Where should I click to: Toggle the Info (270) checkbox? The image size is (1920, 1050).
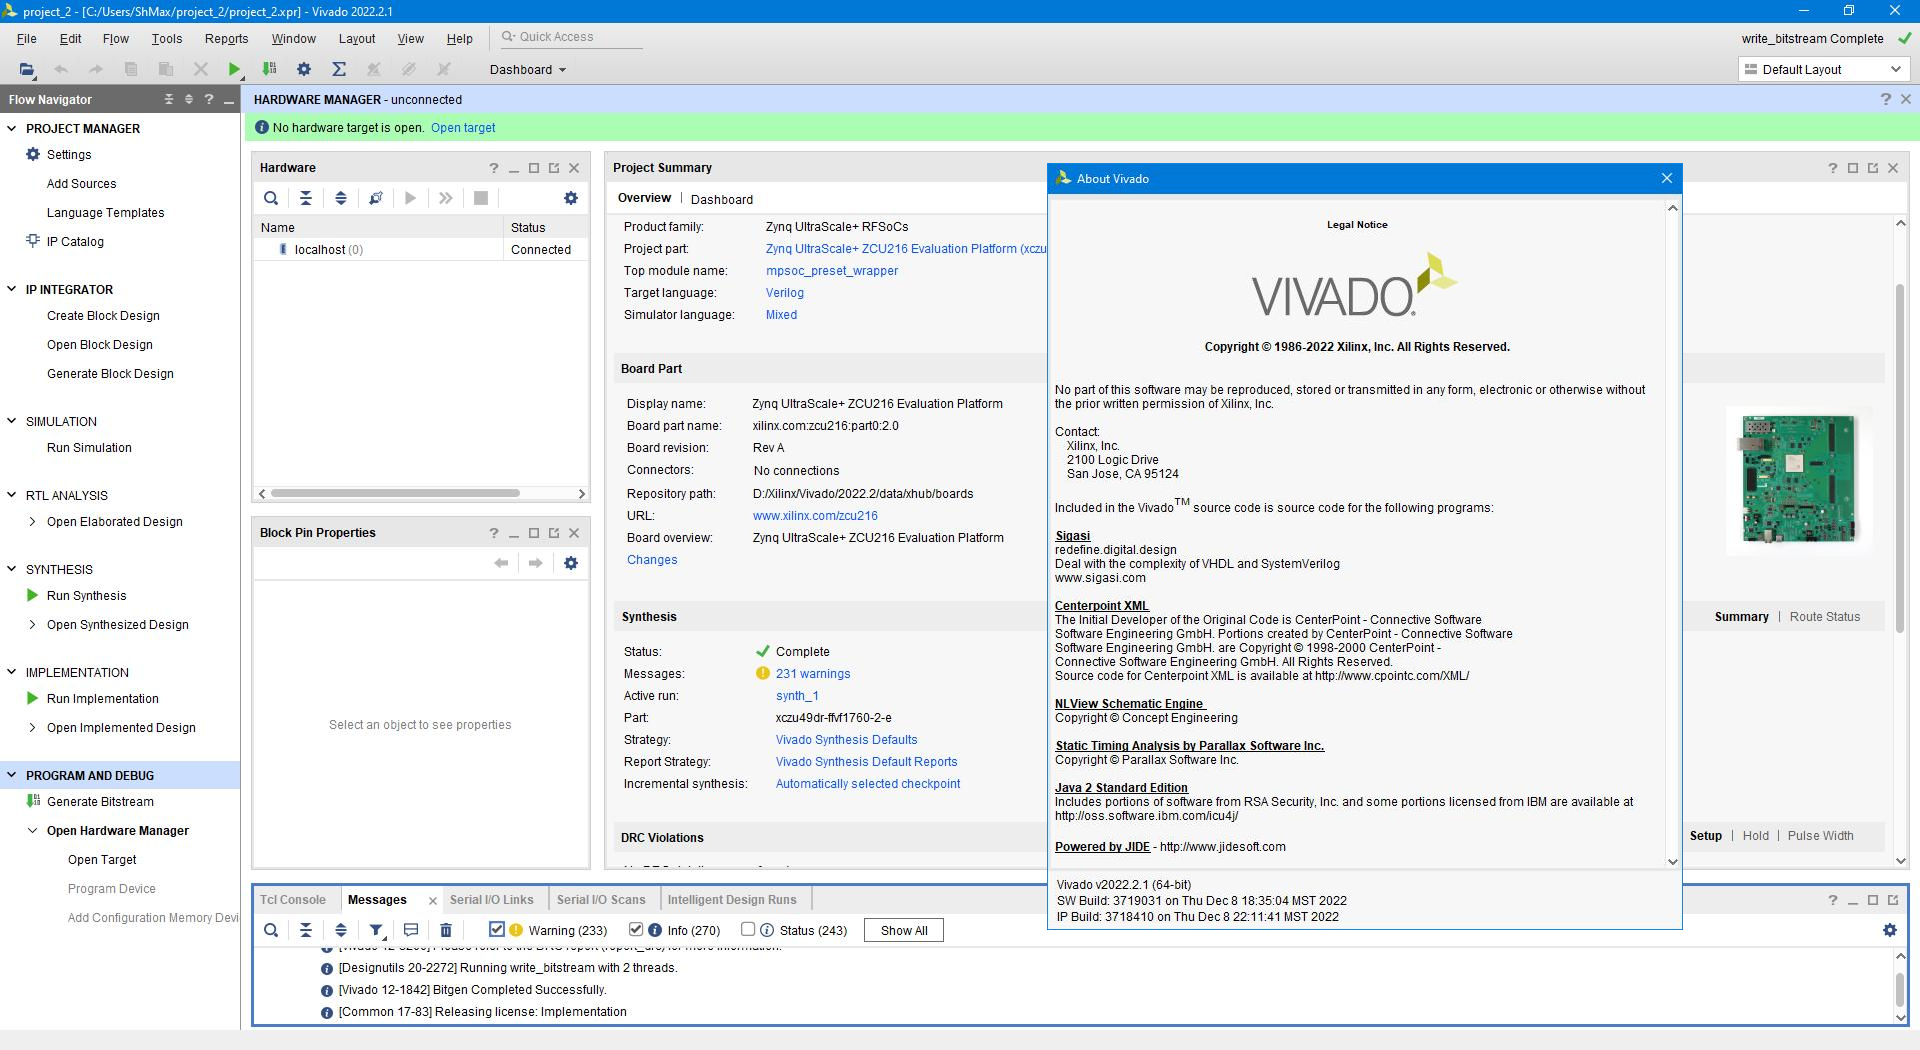pos(636,929)
